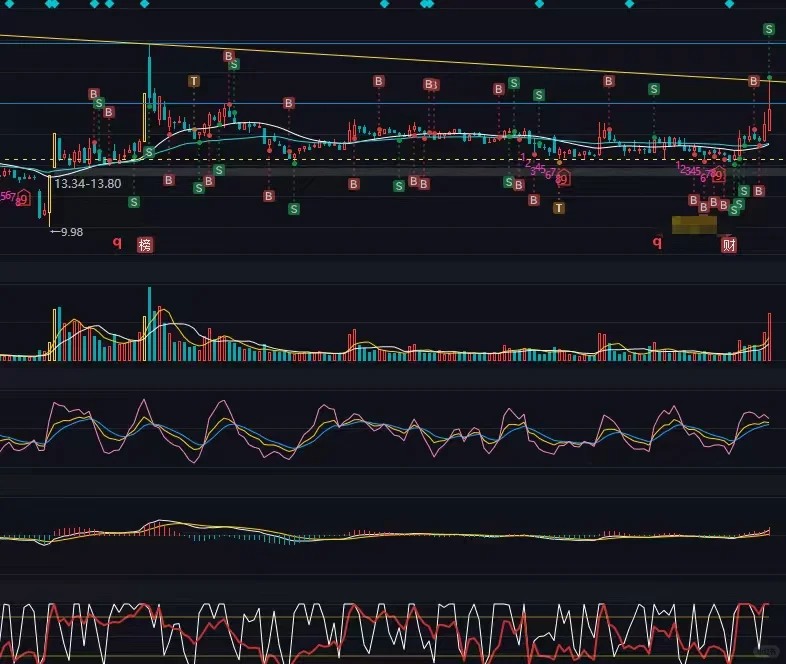
Task: Click the red q marker beside 榜
Action: click(117, 243)
